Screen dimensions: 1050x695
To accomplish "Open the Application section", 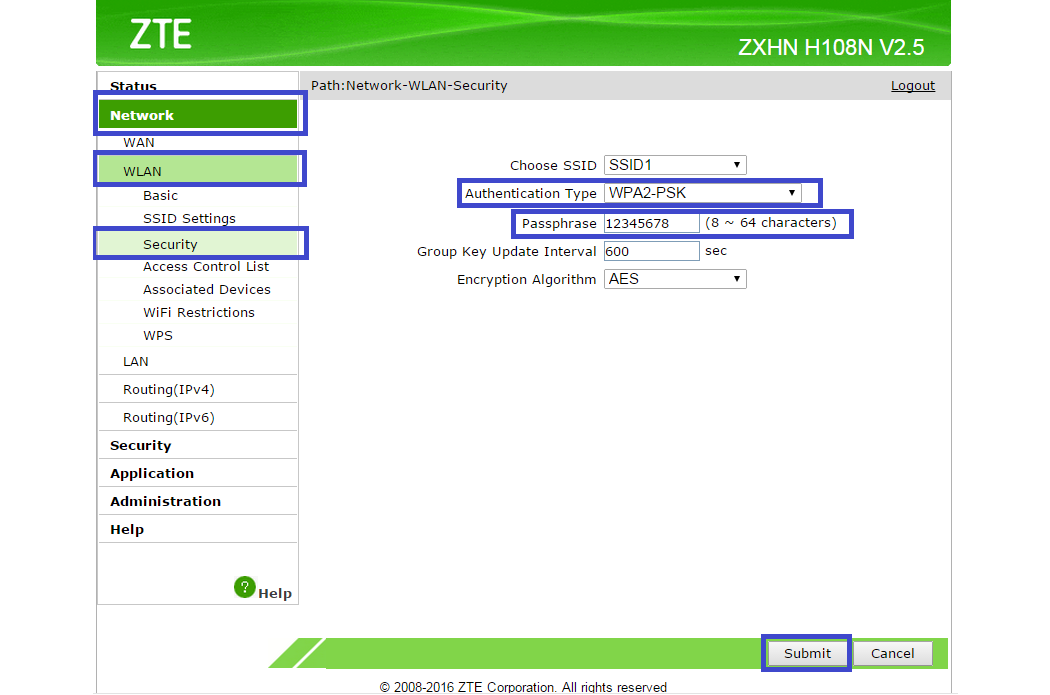I will (152, 473).
